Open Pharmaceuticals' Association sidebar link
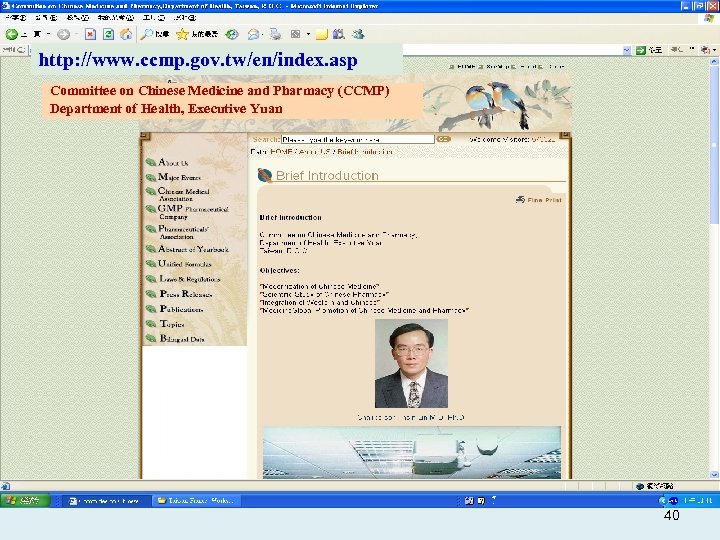Viewport: 720px width, 540px height. [x=184, y=232]
